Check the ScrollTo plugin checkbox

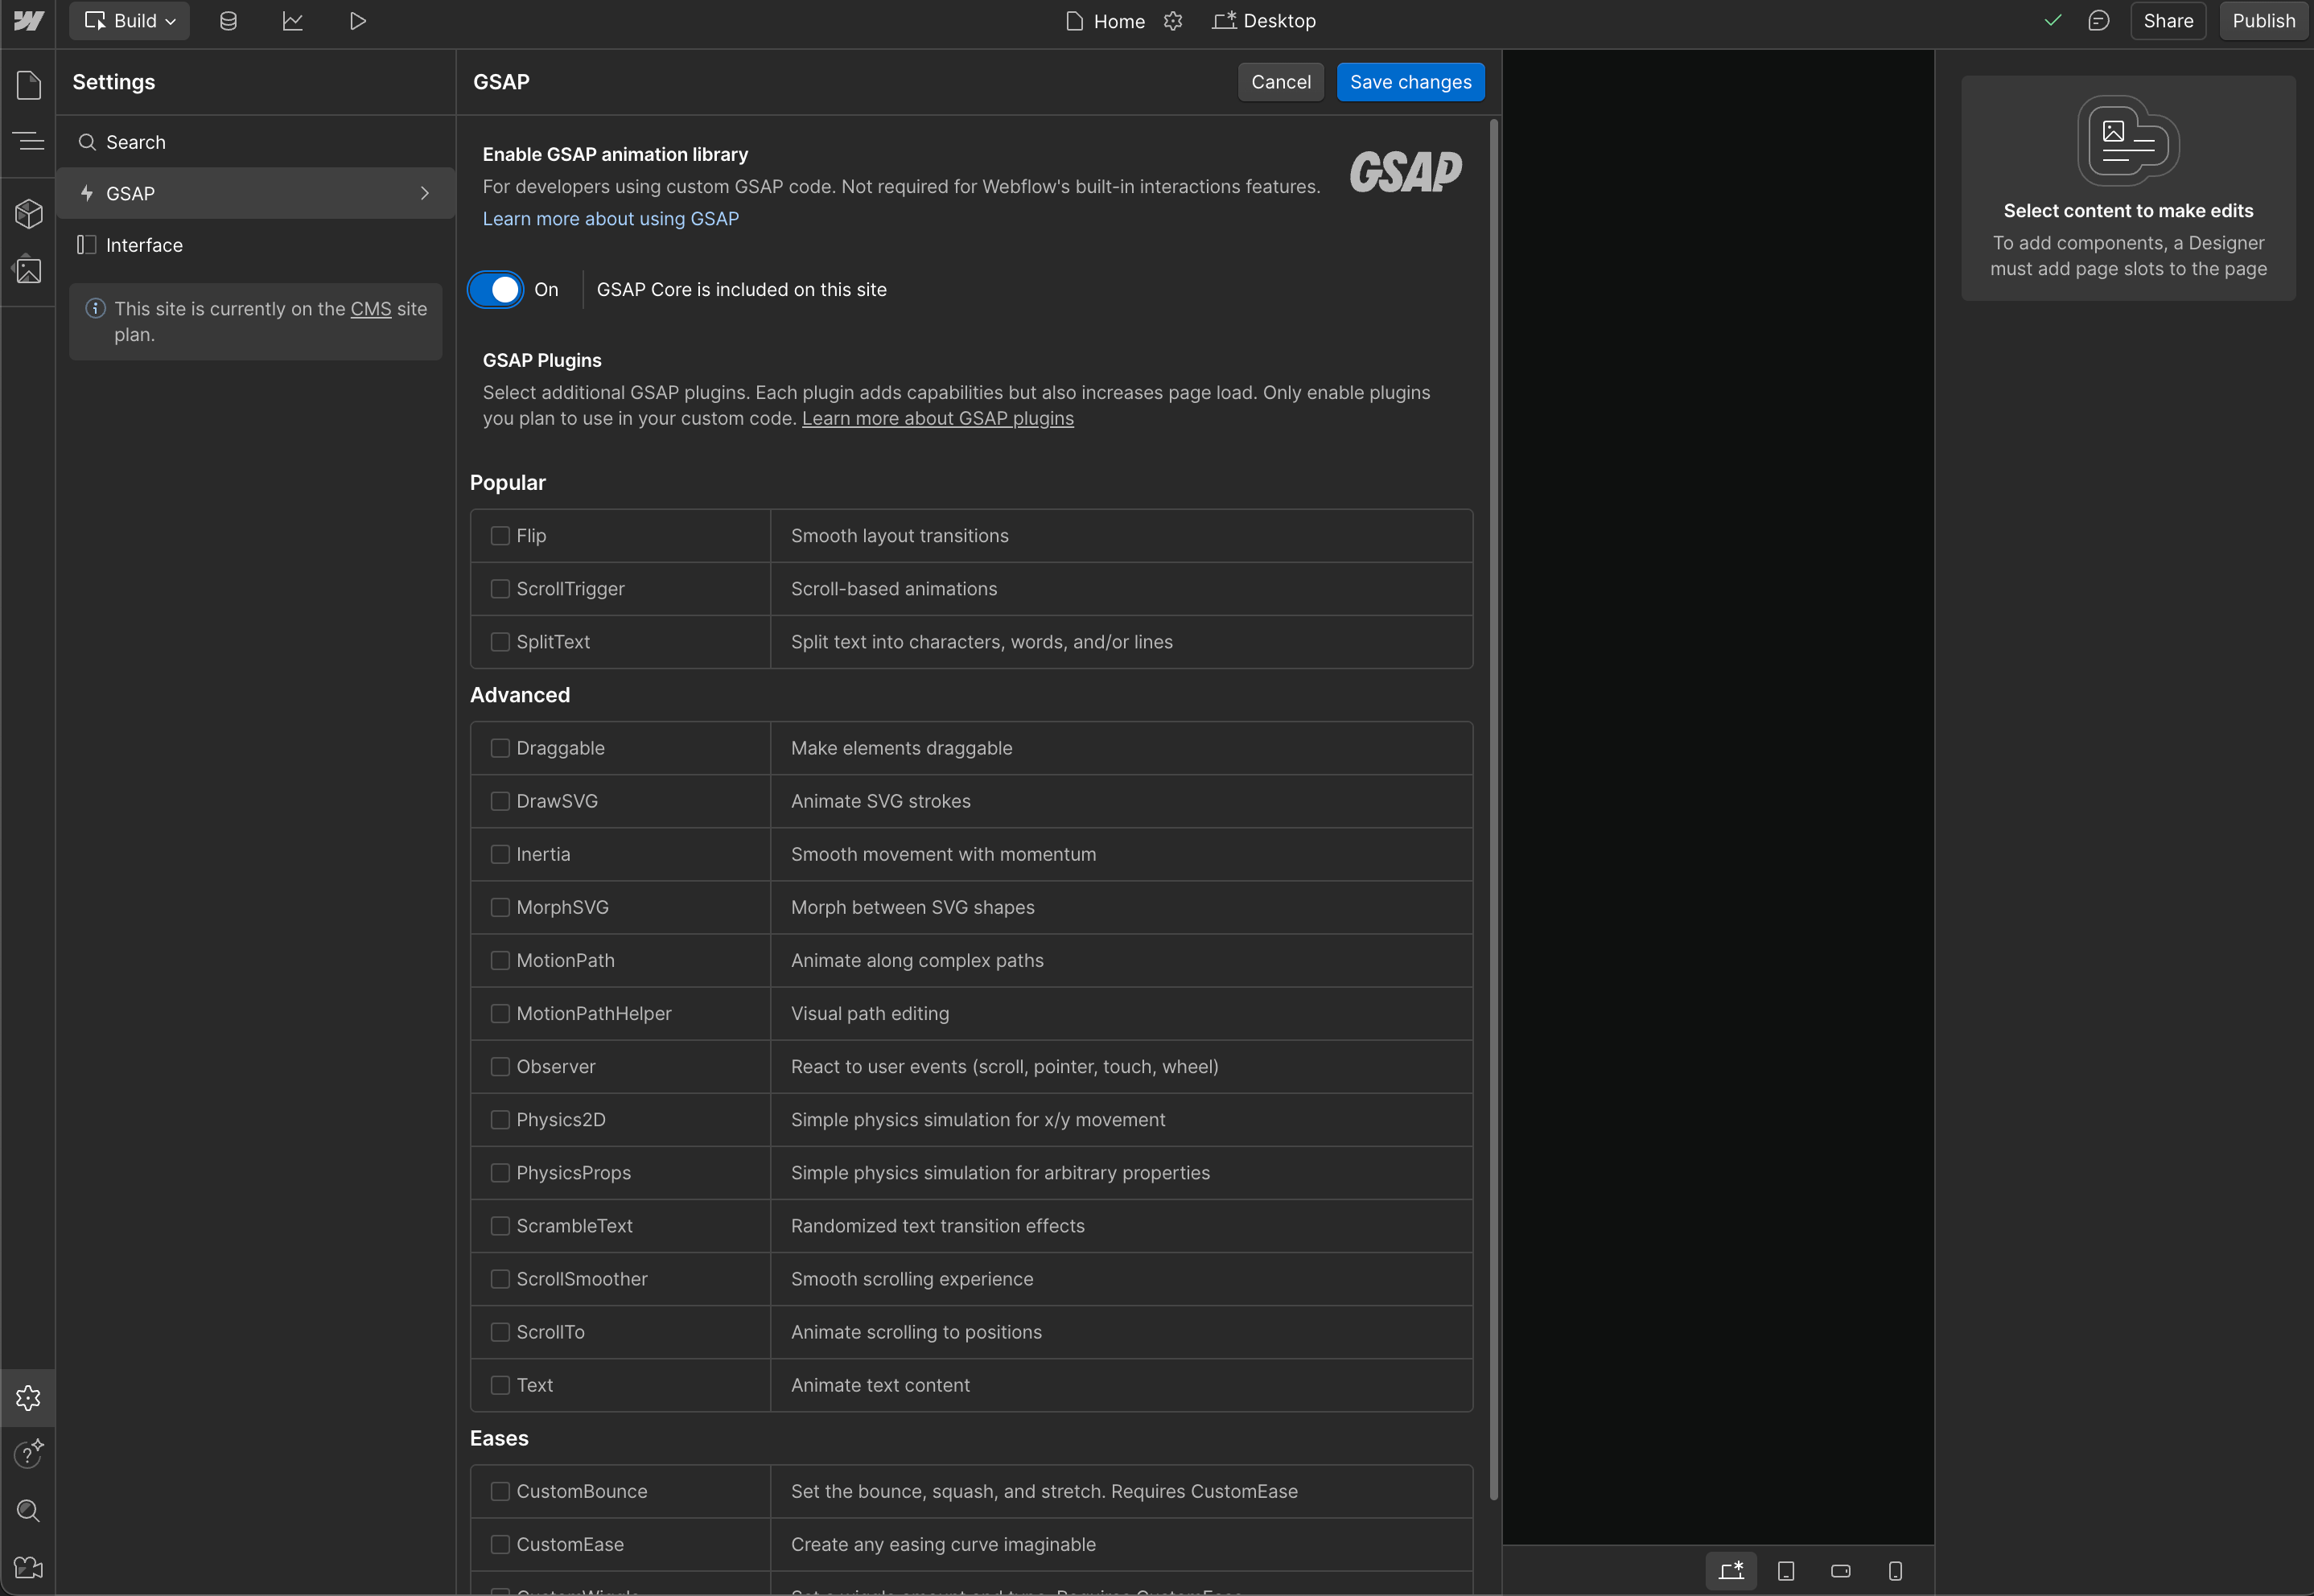click(500, 1332)
